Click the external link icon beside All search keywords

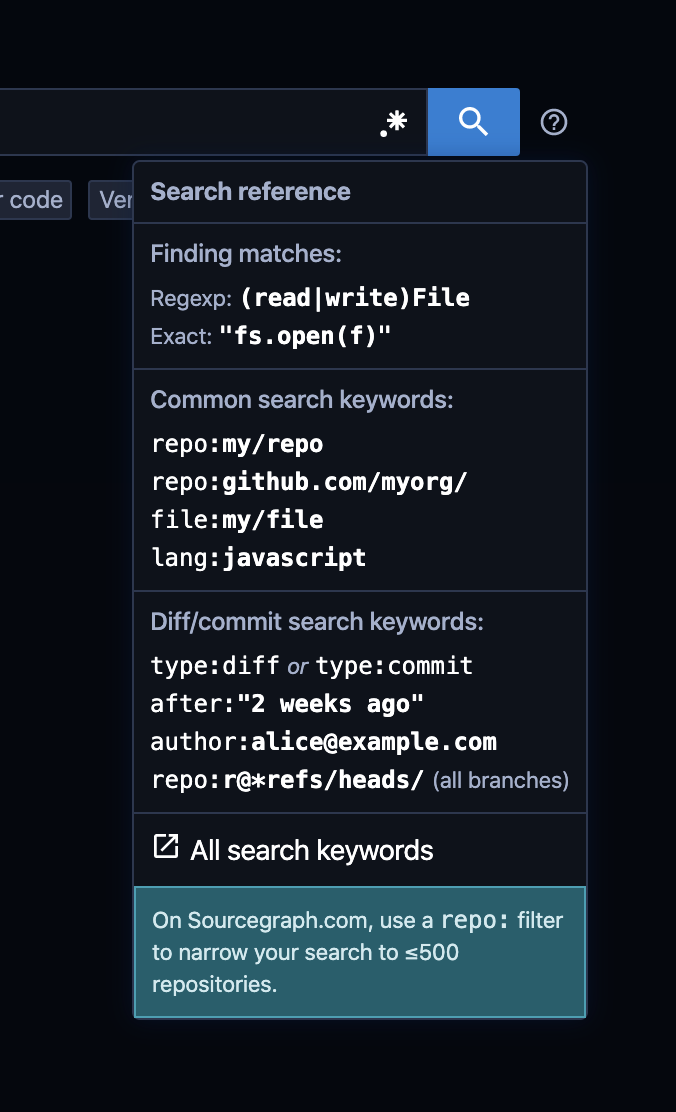point(166,847)
